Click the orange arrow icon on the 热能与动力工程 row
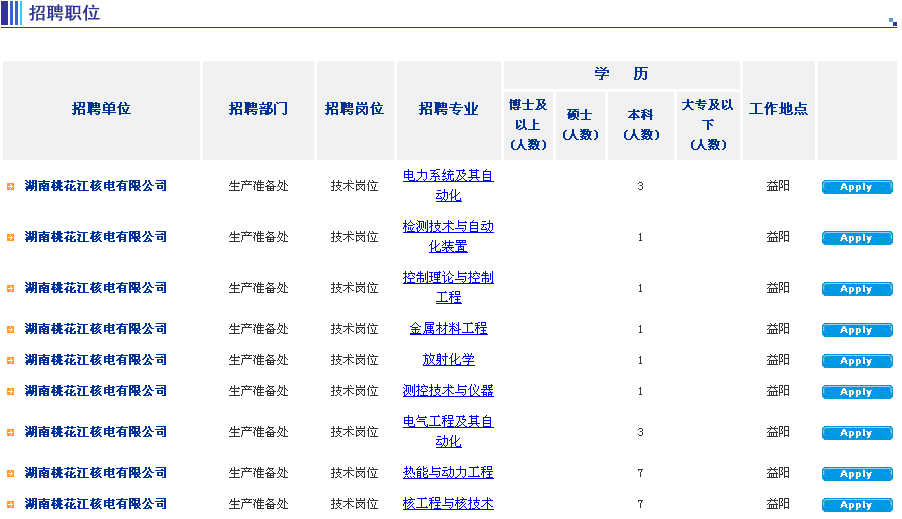902x519 pixels. pos(10,473)
